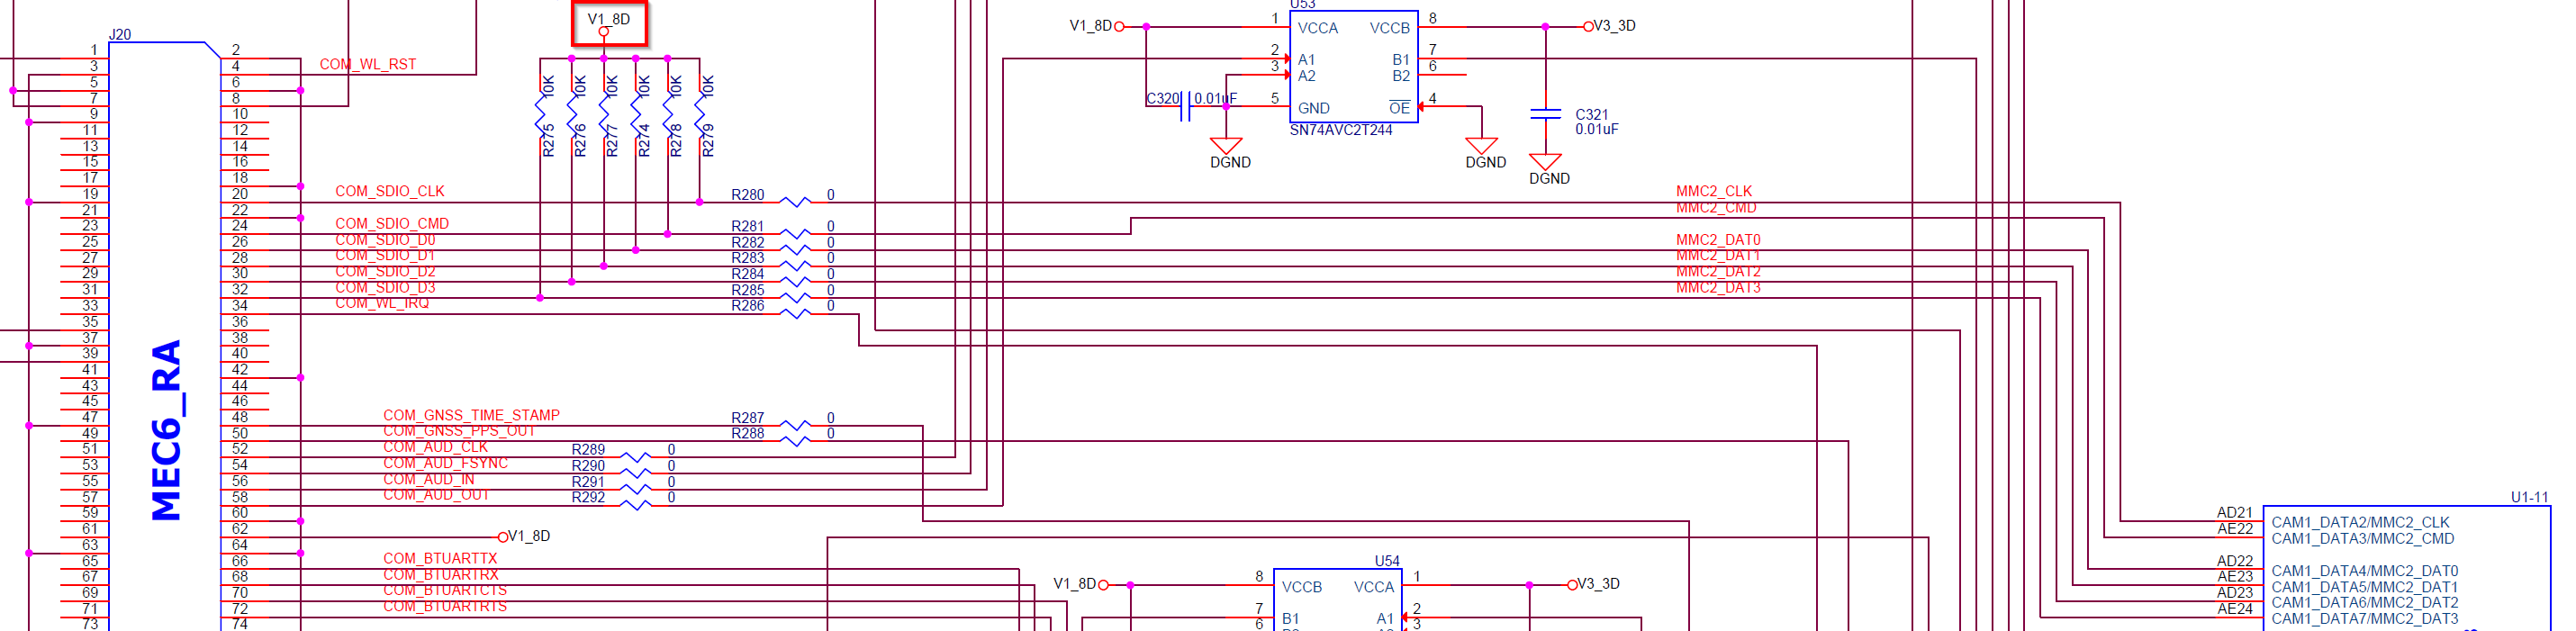The width and height of the screenshot is (2576, 631).
Task: Select the MMC2_DAT0 net label
Action: (1717, 240)
